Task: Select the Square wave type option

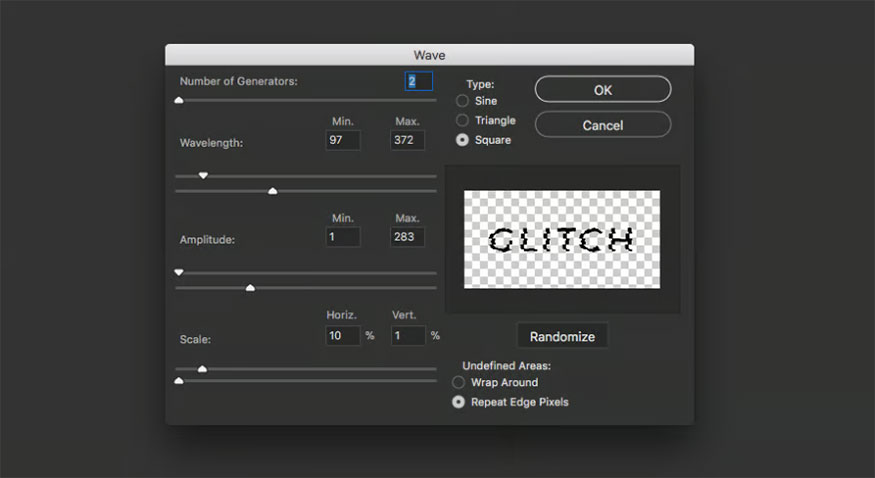Action: (x=462, y=140)
